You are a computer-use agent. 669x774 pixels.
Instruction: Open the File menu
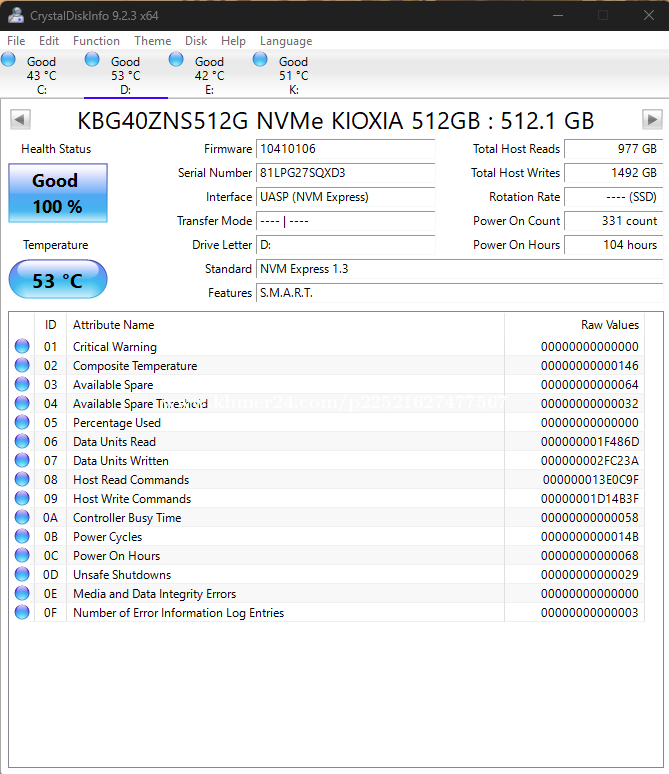point(16,41)
